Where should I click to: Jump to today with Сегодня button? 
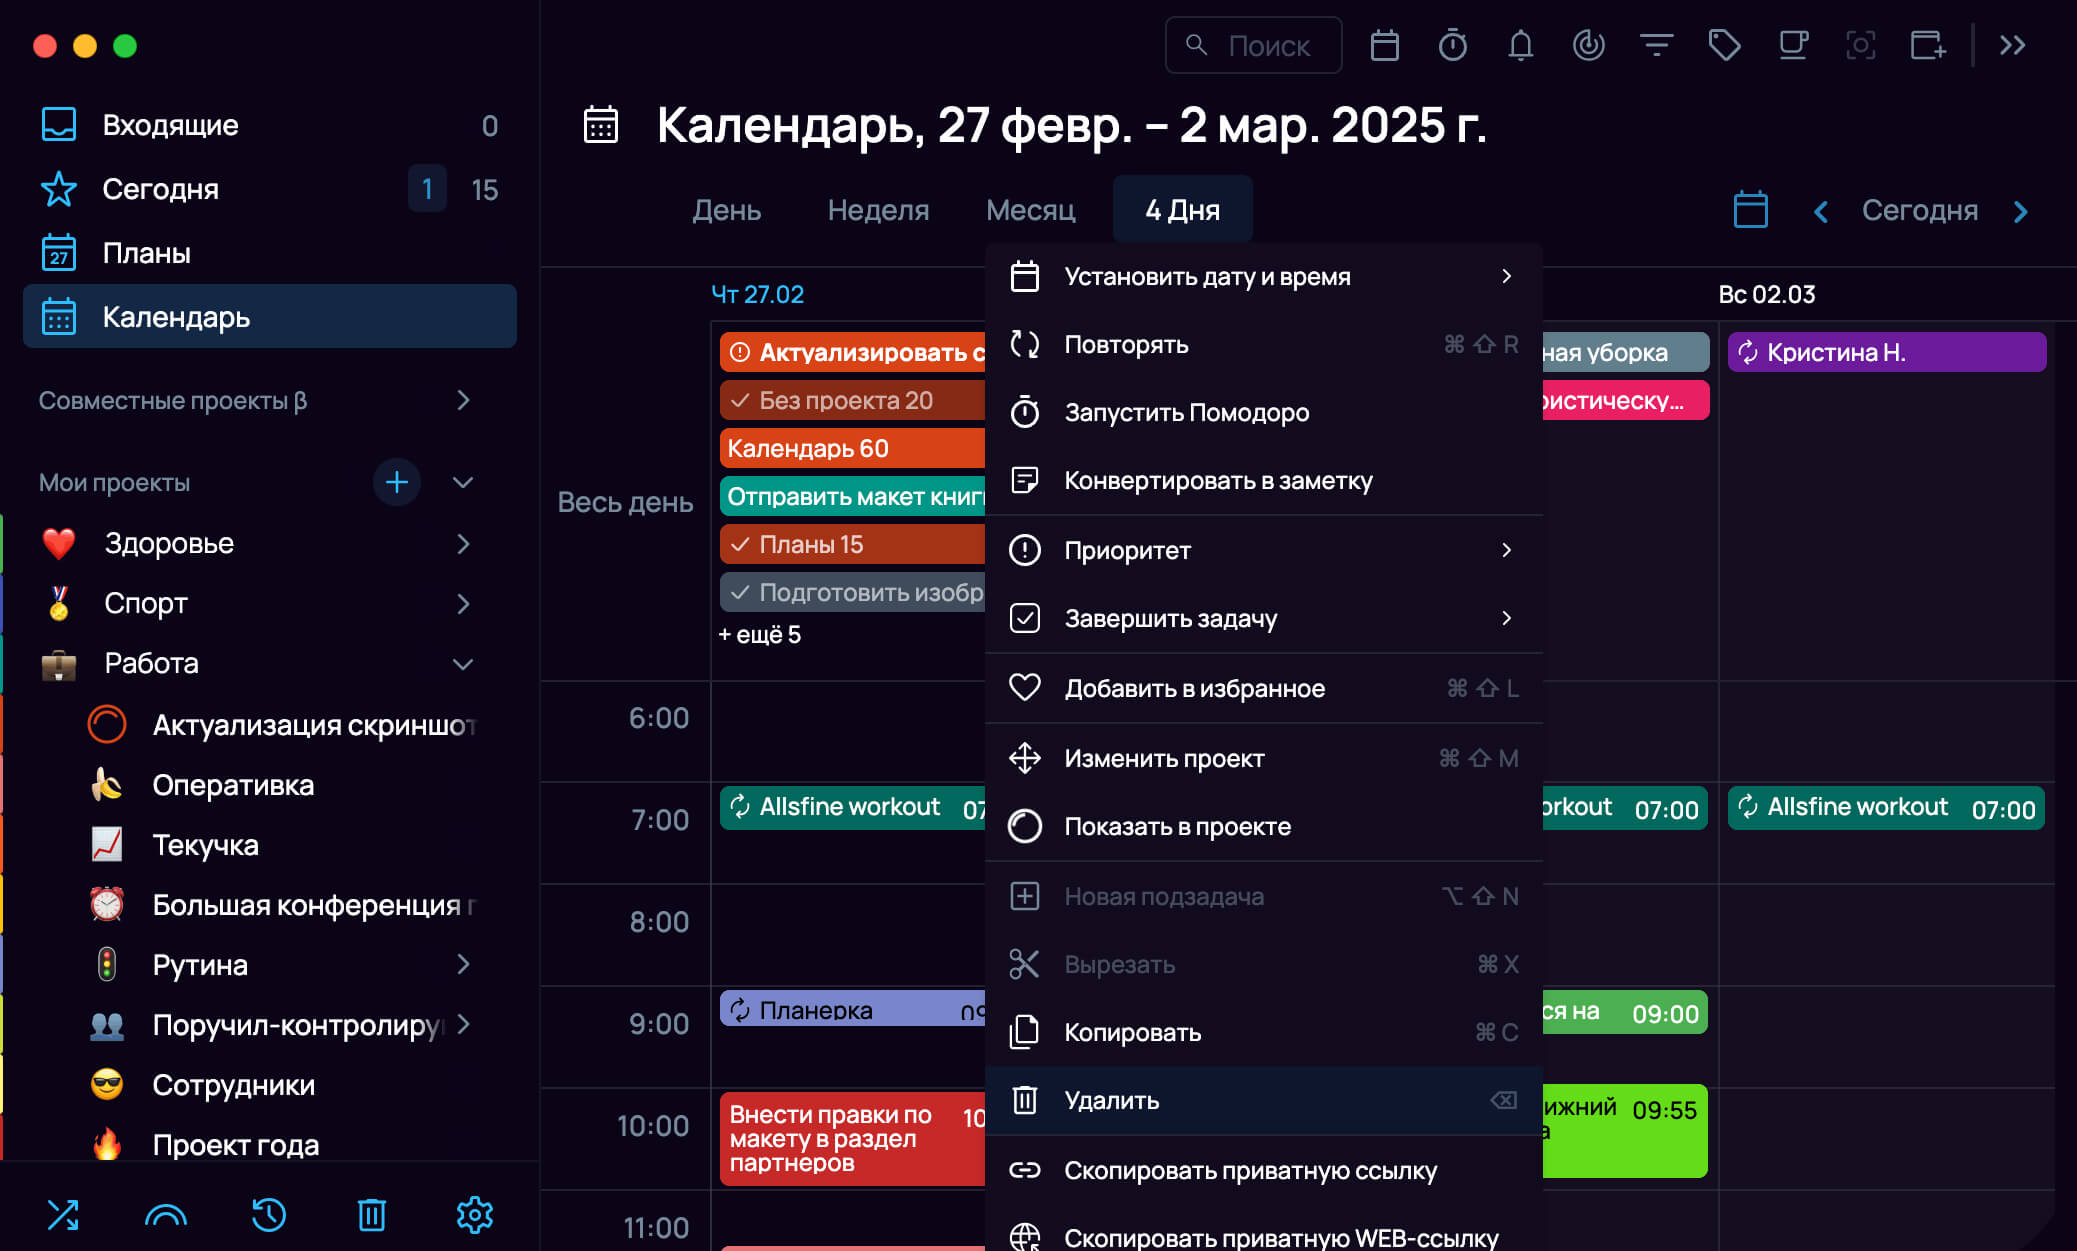[1920, 210]
